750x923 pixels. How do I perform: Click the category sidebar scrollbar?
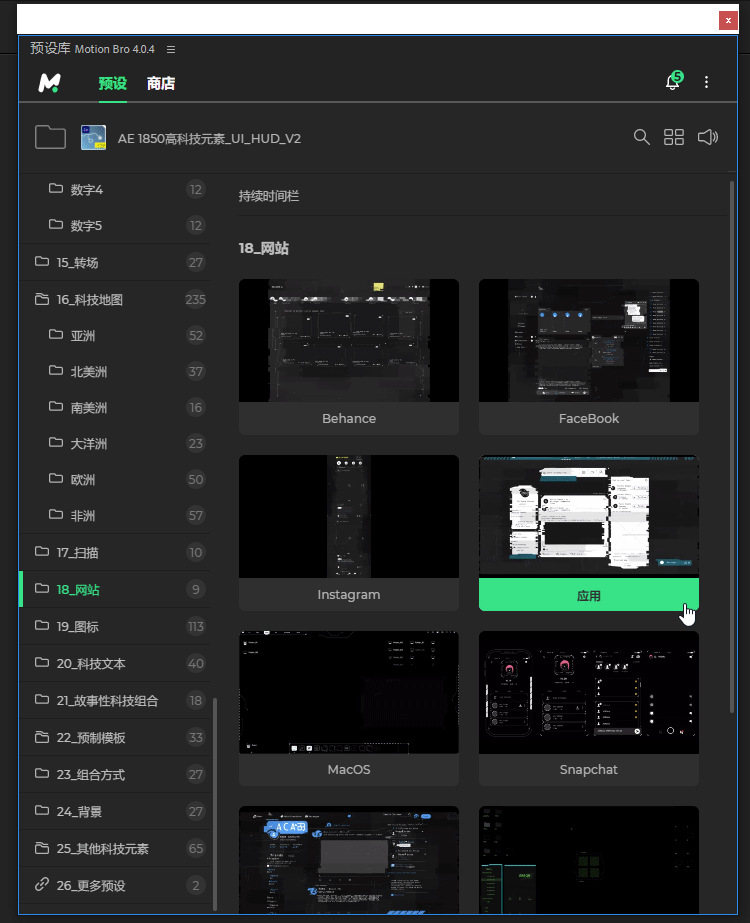point(214,804)
